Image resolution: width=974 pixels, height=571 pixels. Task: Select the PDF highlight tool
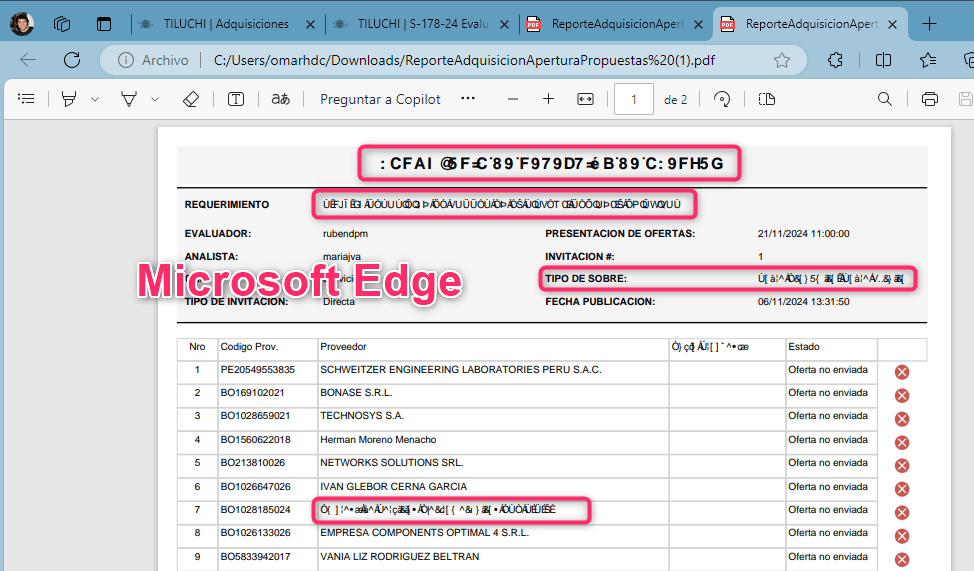pos(69,99)
